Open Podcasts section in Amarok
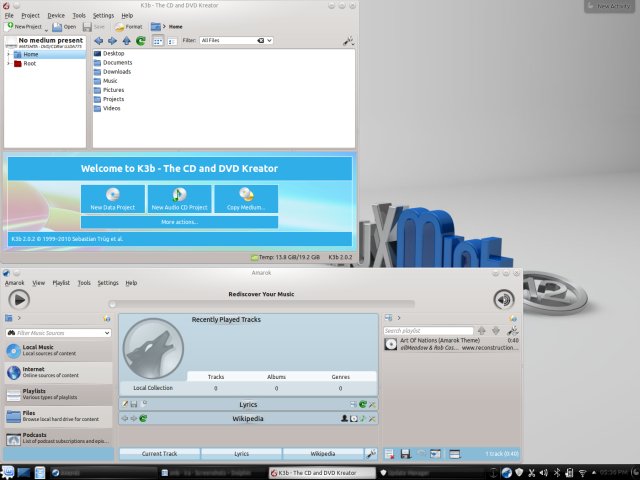This screenshot has width=640, height=480. click(x=58, y=438)
